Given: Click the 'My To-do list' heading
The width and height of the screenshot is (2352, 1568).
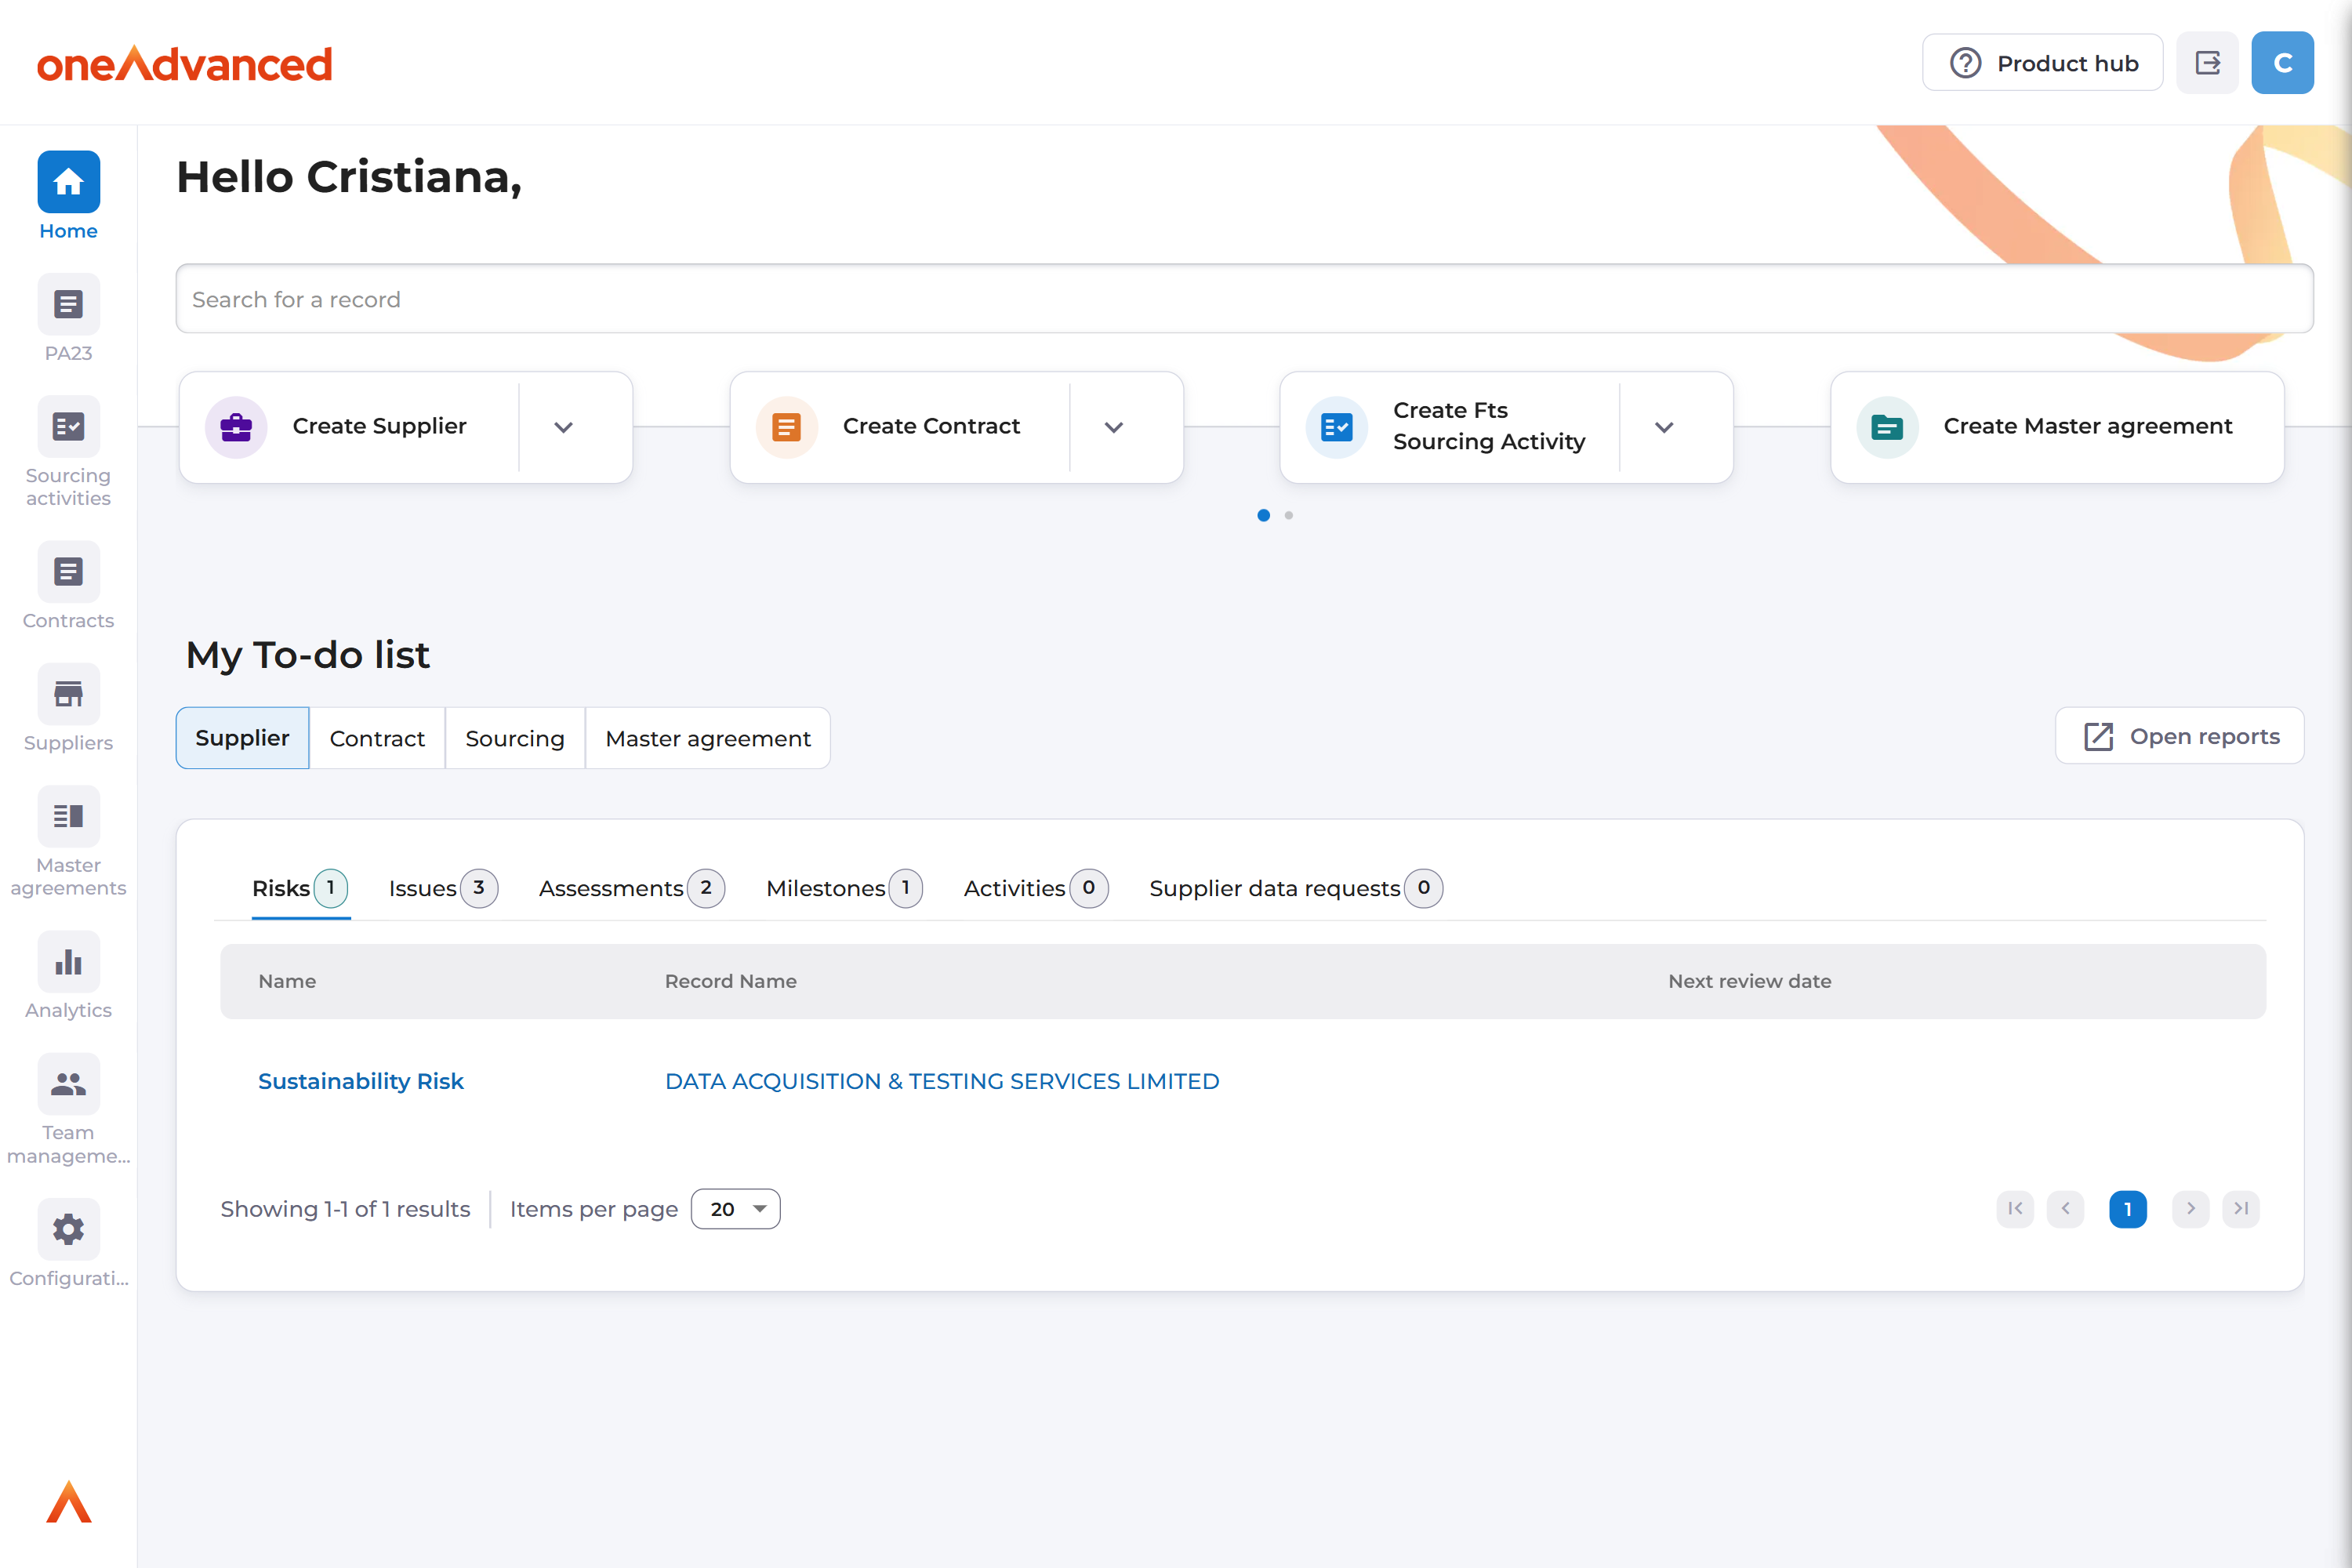Looking at the screenshot, I should click(307, 655).
